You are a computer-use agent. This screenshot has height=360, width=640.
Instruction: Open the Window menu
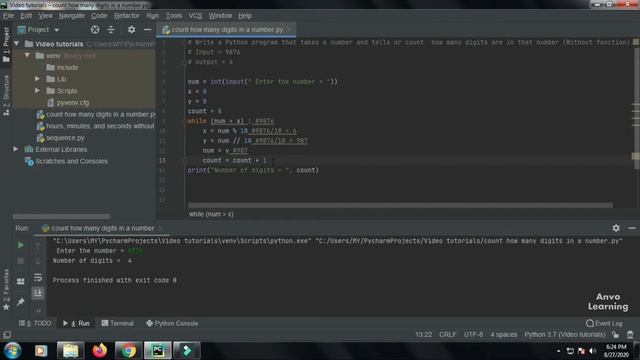click(x=220, y=16)
